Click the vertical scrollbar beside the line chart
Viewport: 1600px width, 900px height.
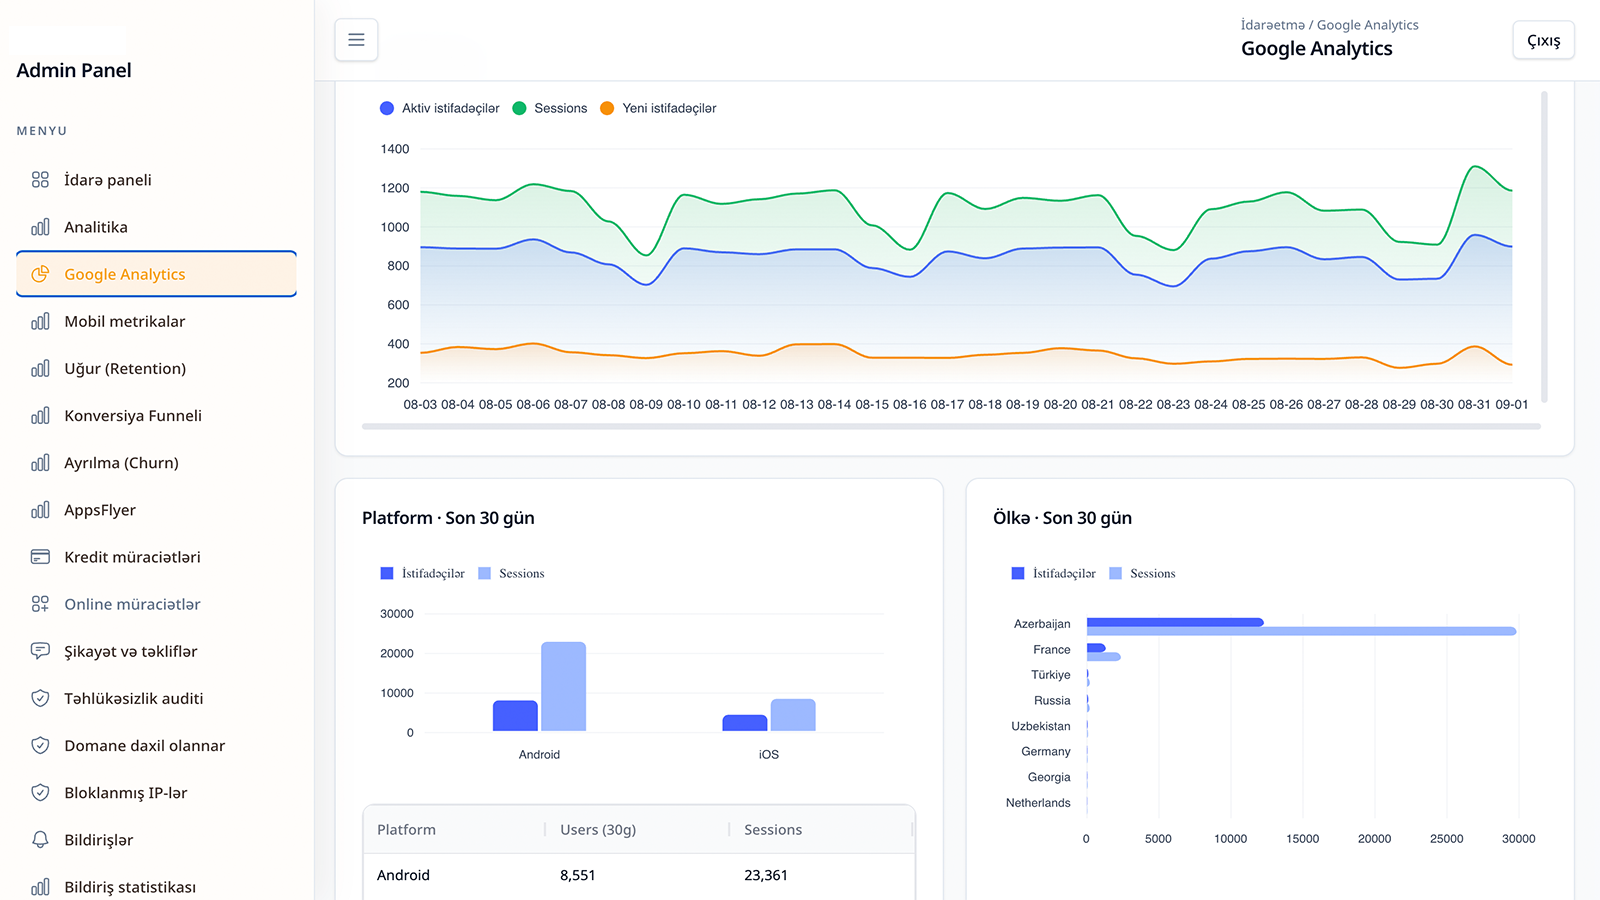(1544, 247)
